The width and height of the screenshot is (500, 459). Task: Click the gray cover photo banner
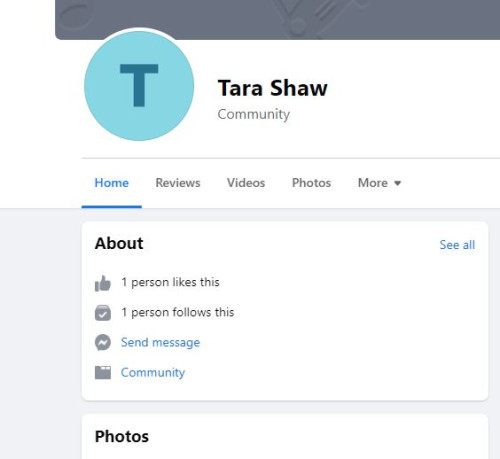pyautogui.click(x=277, y=19)
